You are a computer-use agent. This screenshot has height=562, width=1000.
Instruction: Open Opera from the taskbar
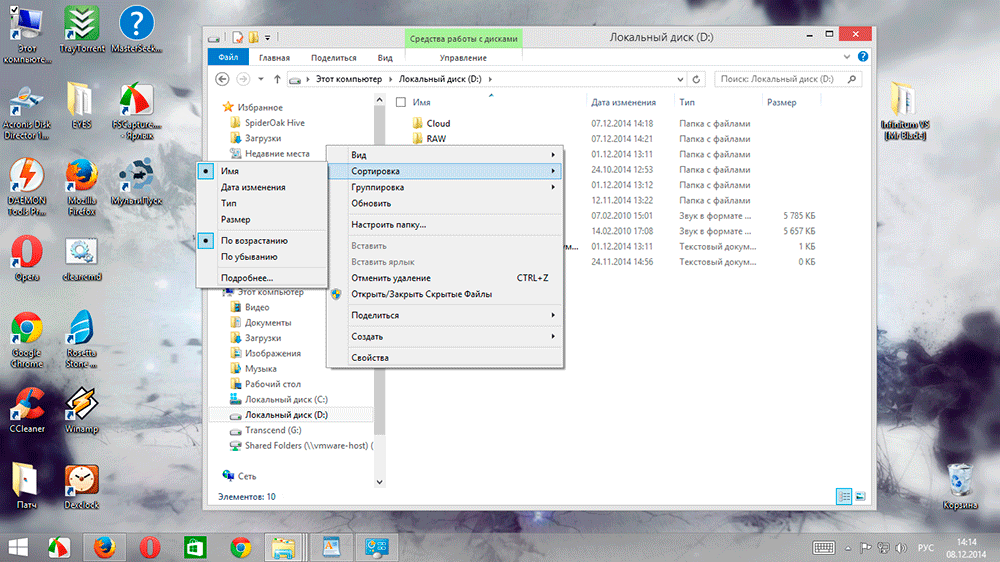150,547
